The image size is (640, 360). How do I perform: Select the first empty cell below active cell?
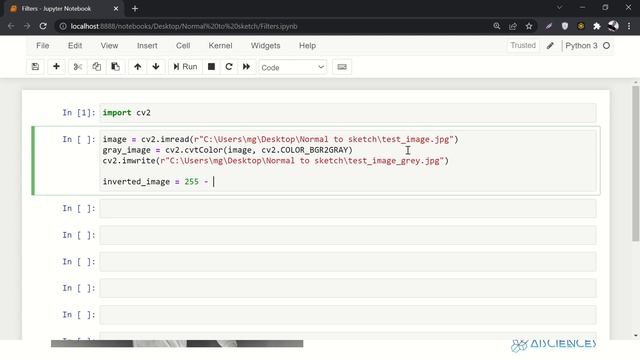[348, 209]
